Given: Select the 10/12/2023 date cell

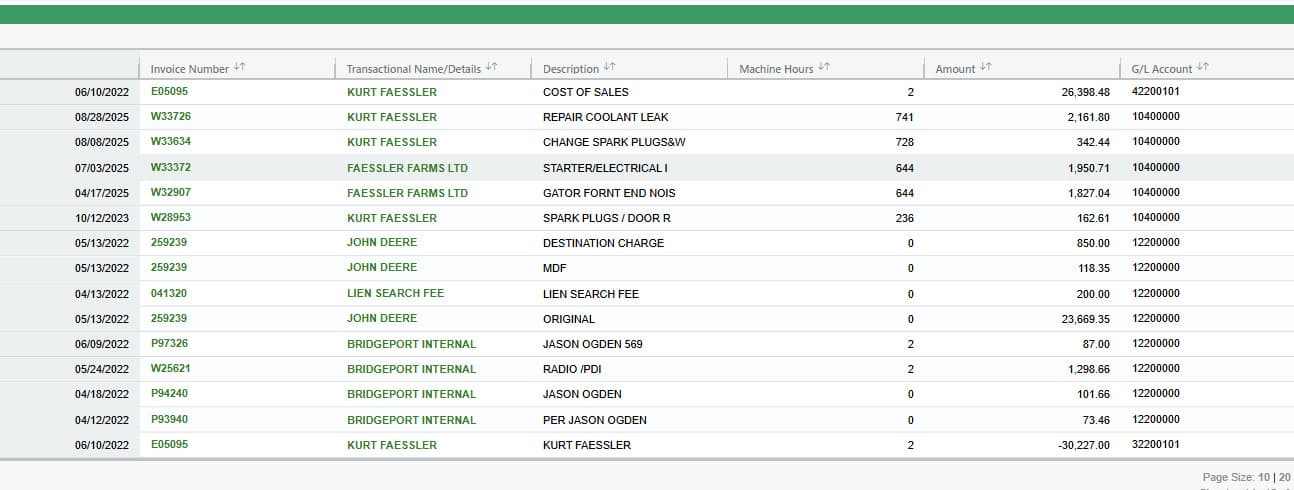Looking at the screenshot, I should point(102,218).
